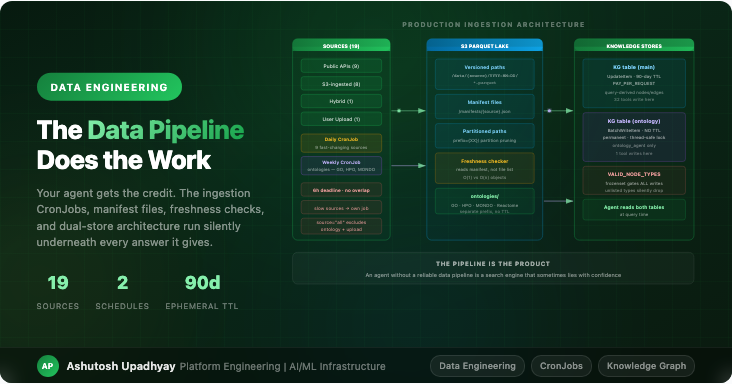The image size is (732, 384).
Task: Click the 6h deadline no overlap note
Action: click(341, 190)
